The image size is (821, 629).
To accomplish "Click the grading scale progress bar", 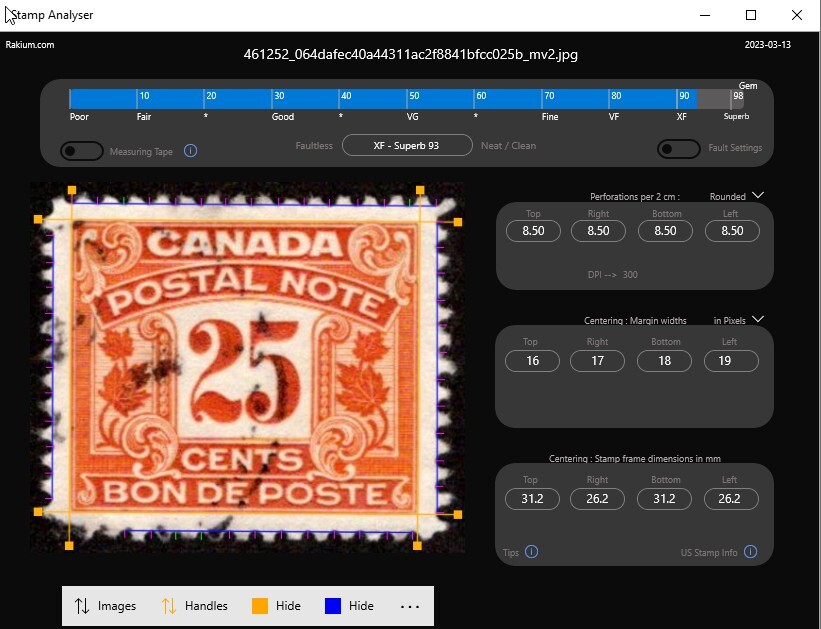I will [406, 99].
